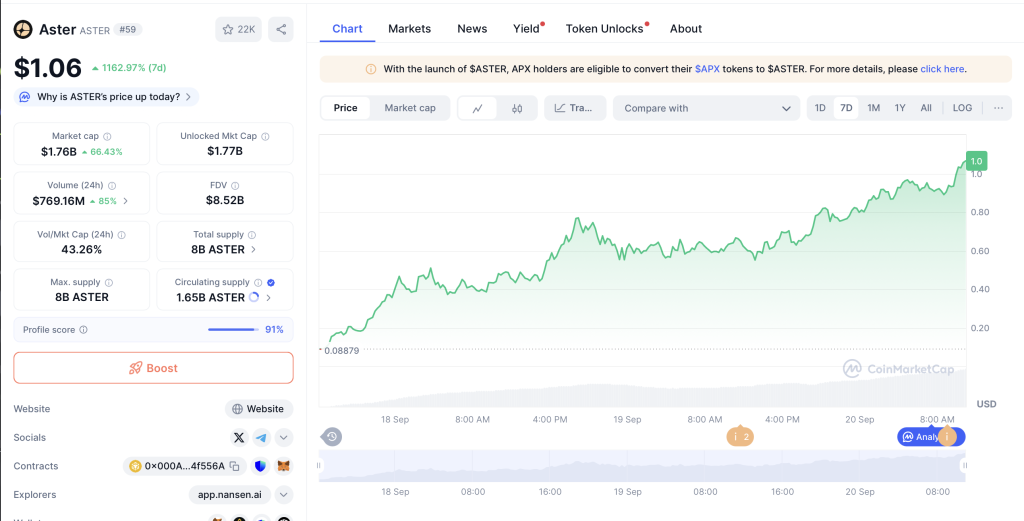Click the MetaMask fox icon in Contracts
Screen dimensions: 1024x521
point(283,466)
